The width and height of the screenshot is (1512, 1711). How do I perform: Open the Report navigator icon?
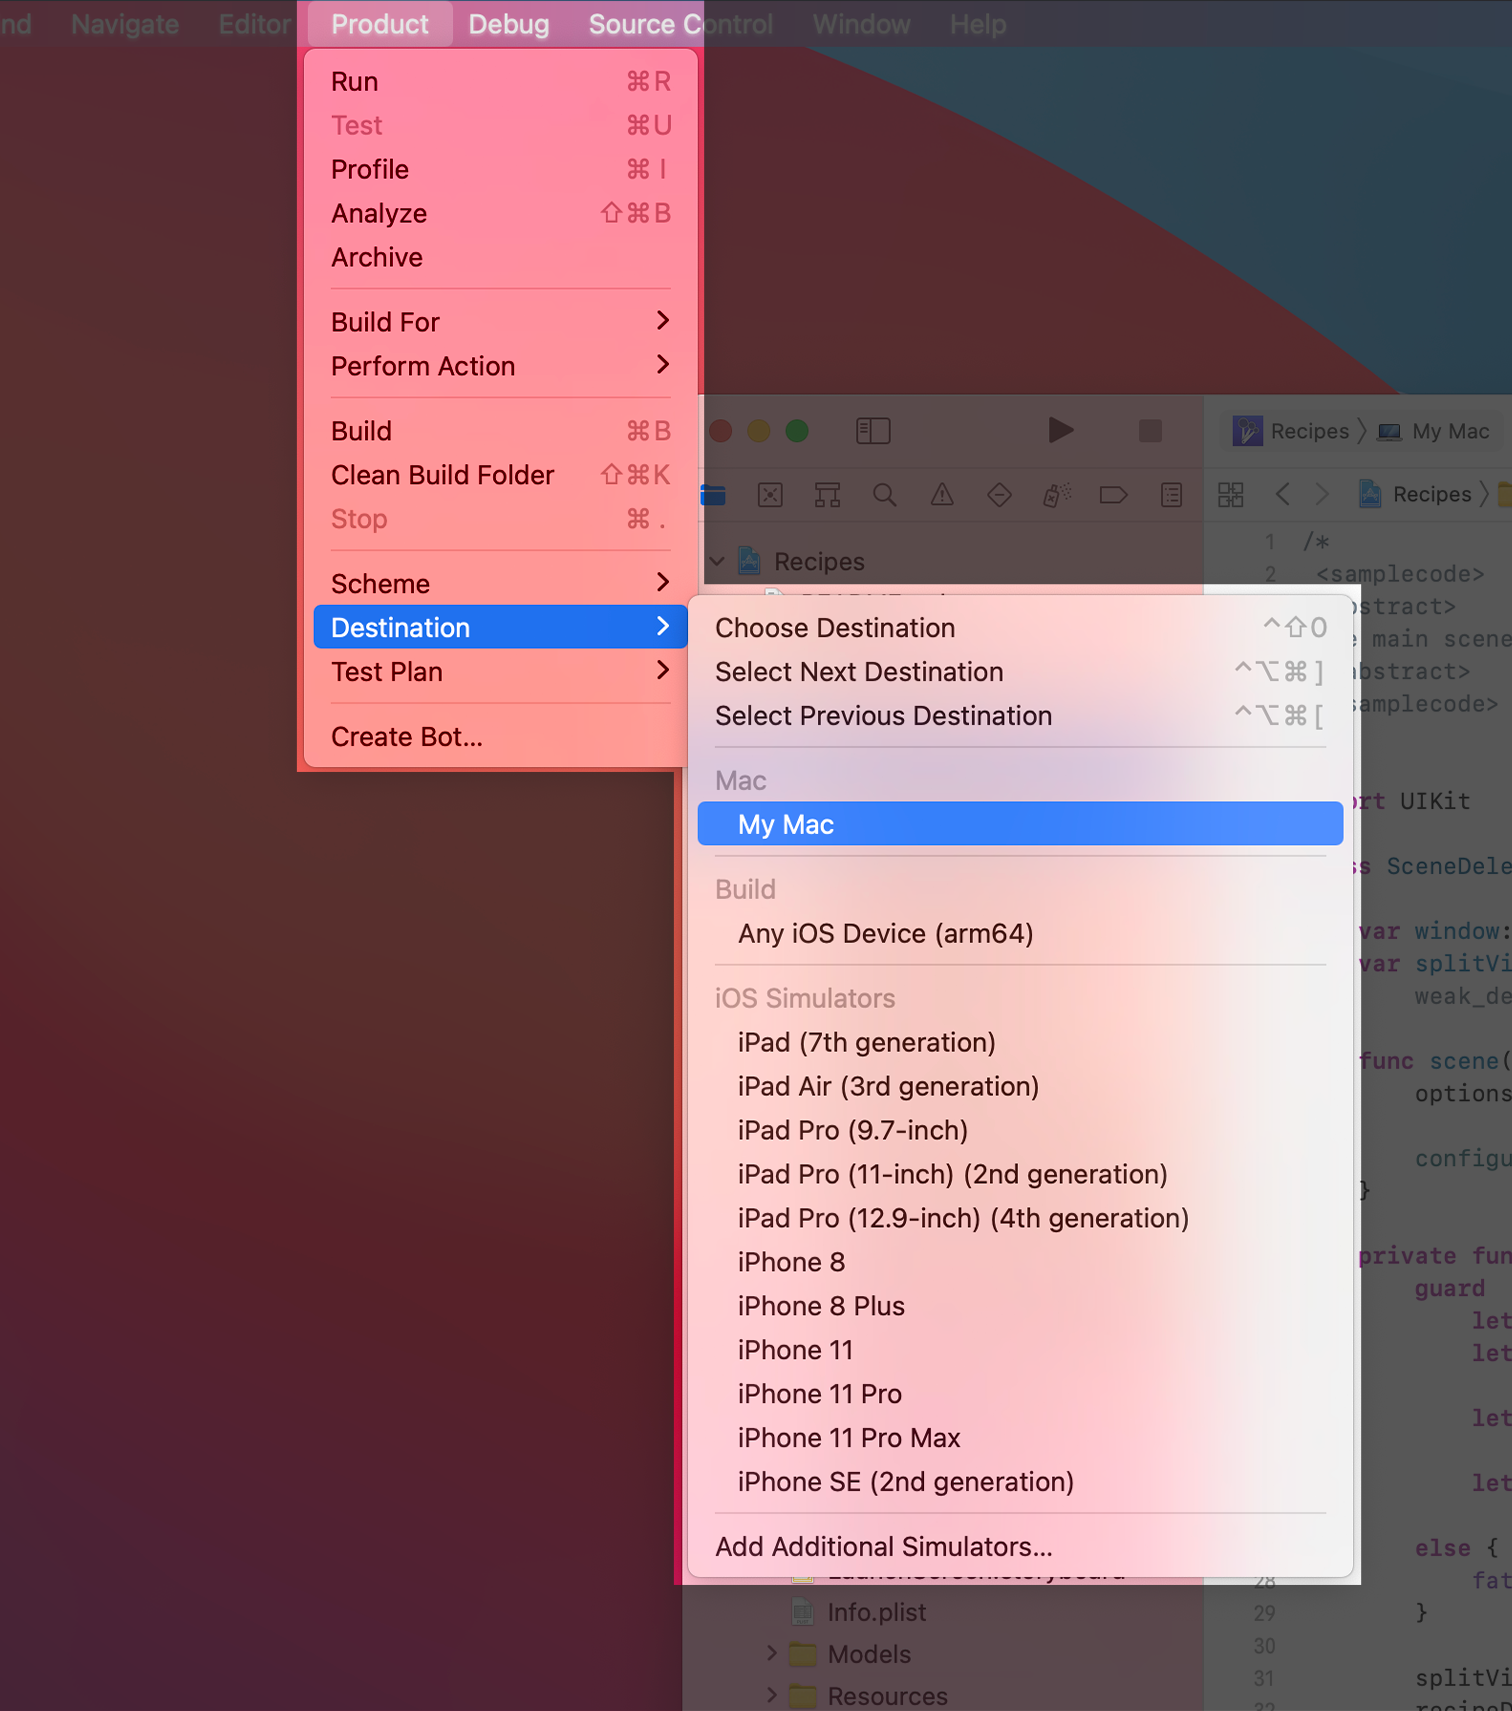tap(1171, 495)
